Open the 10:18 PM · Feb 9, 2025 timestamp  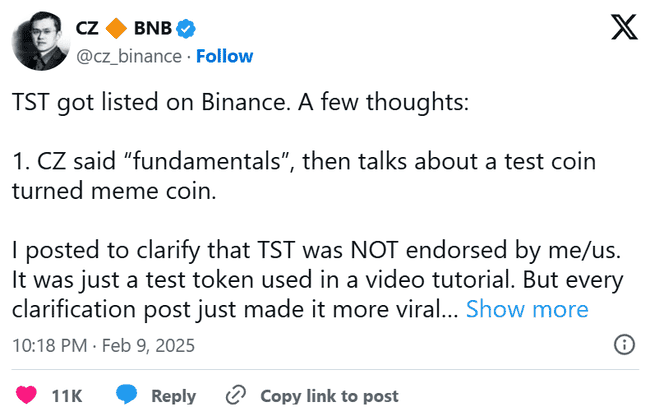pos(103,346)
